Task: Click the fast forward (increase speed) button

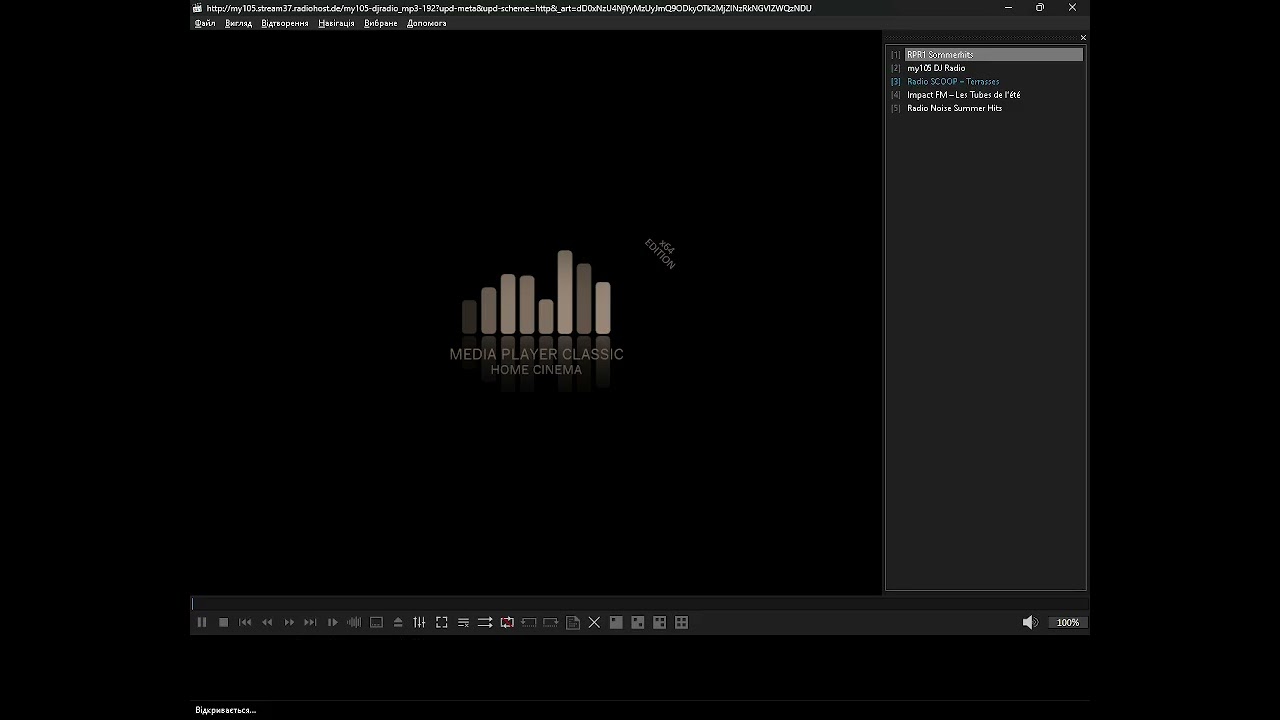Action: click(289, 622)
